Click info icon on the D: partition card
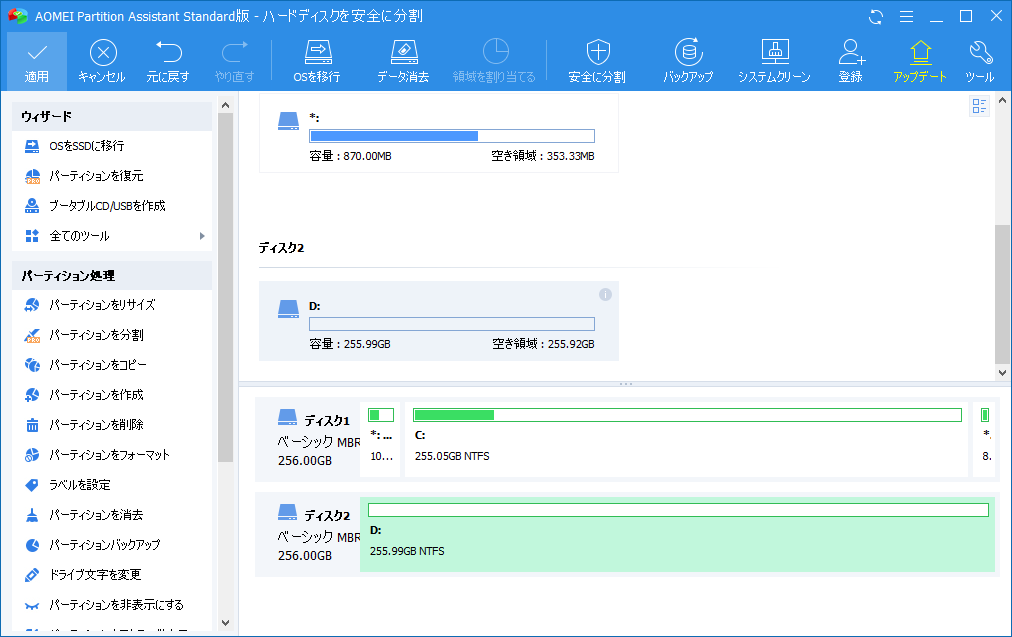 point(605,294)
